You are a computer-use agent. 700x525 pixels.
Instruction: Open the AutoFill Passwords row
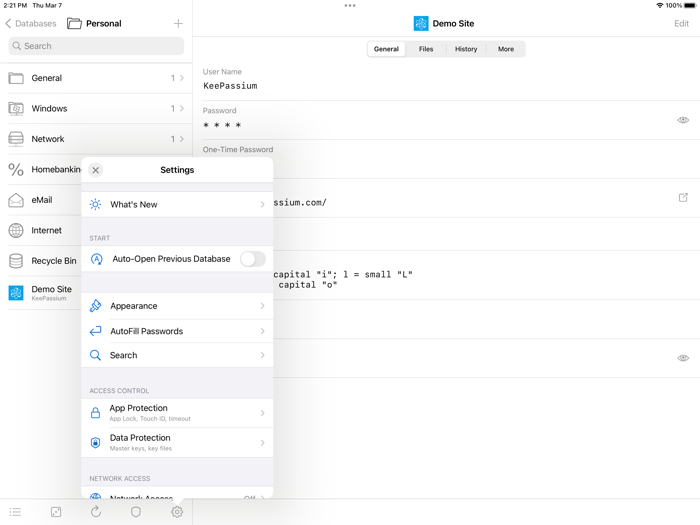click(177, 331)
